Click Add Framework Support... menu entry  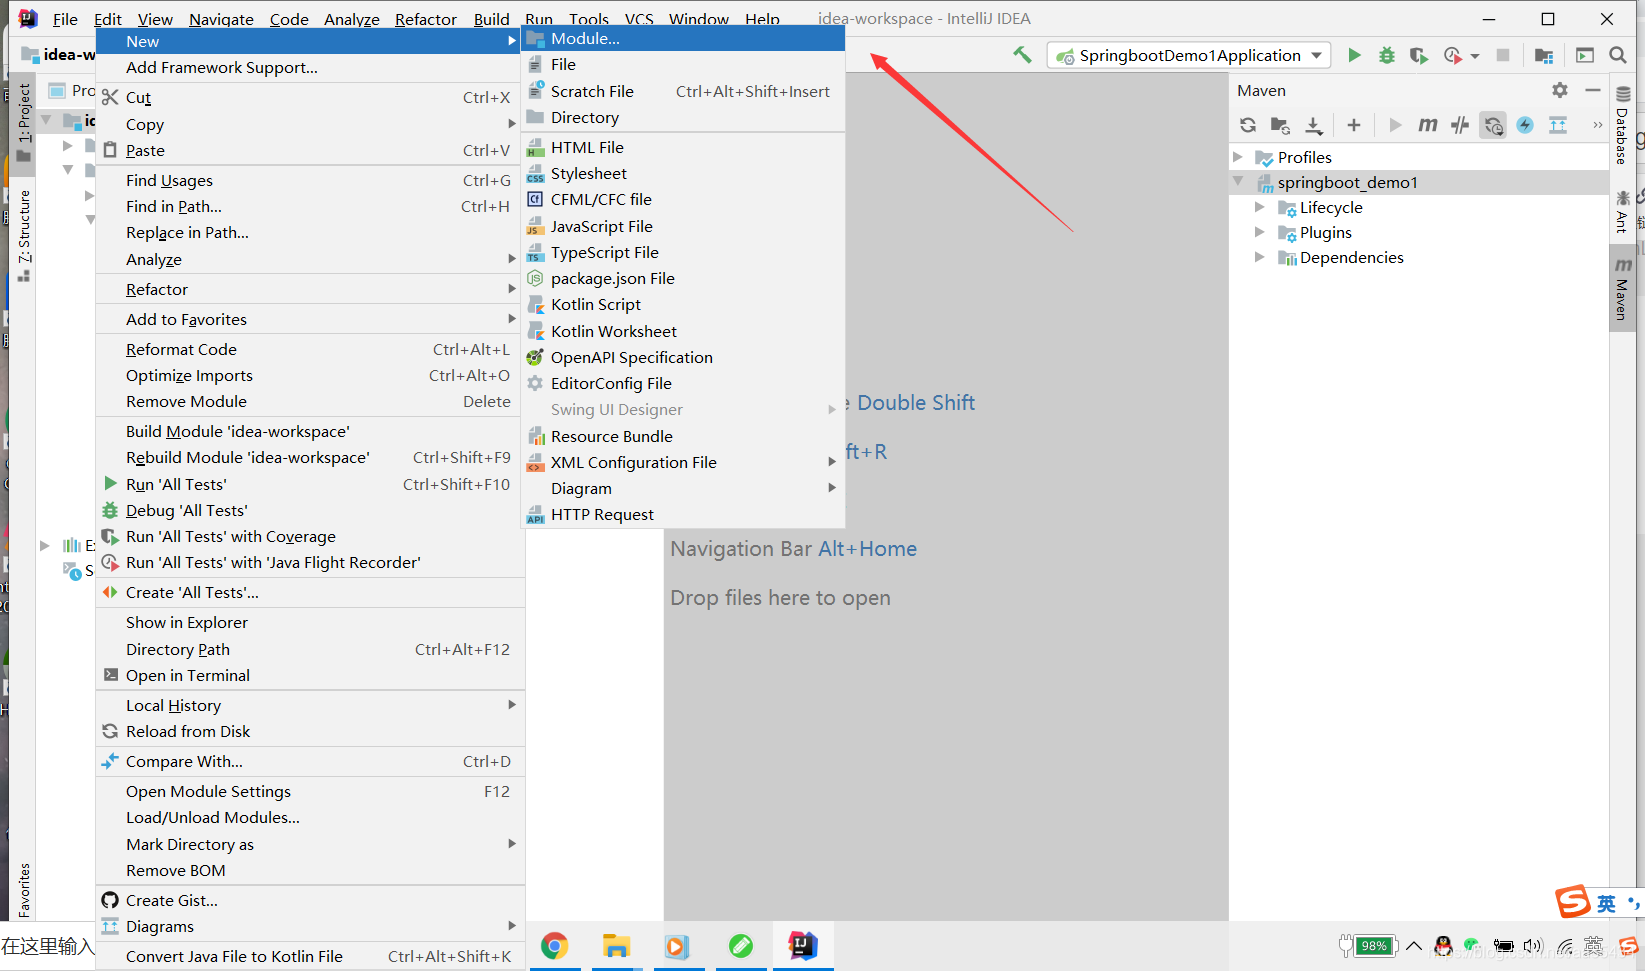click(310, 67)
